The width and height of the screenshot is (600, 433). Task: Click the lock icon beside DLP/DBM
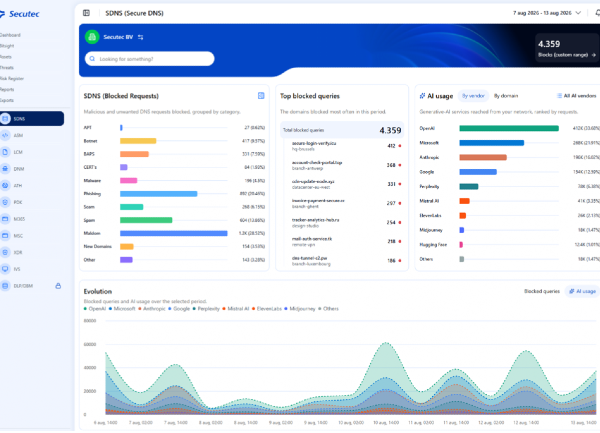point(58,286)
